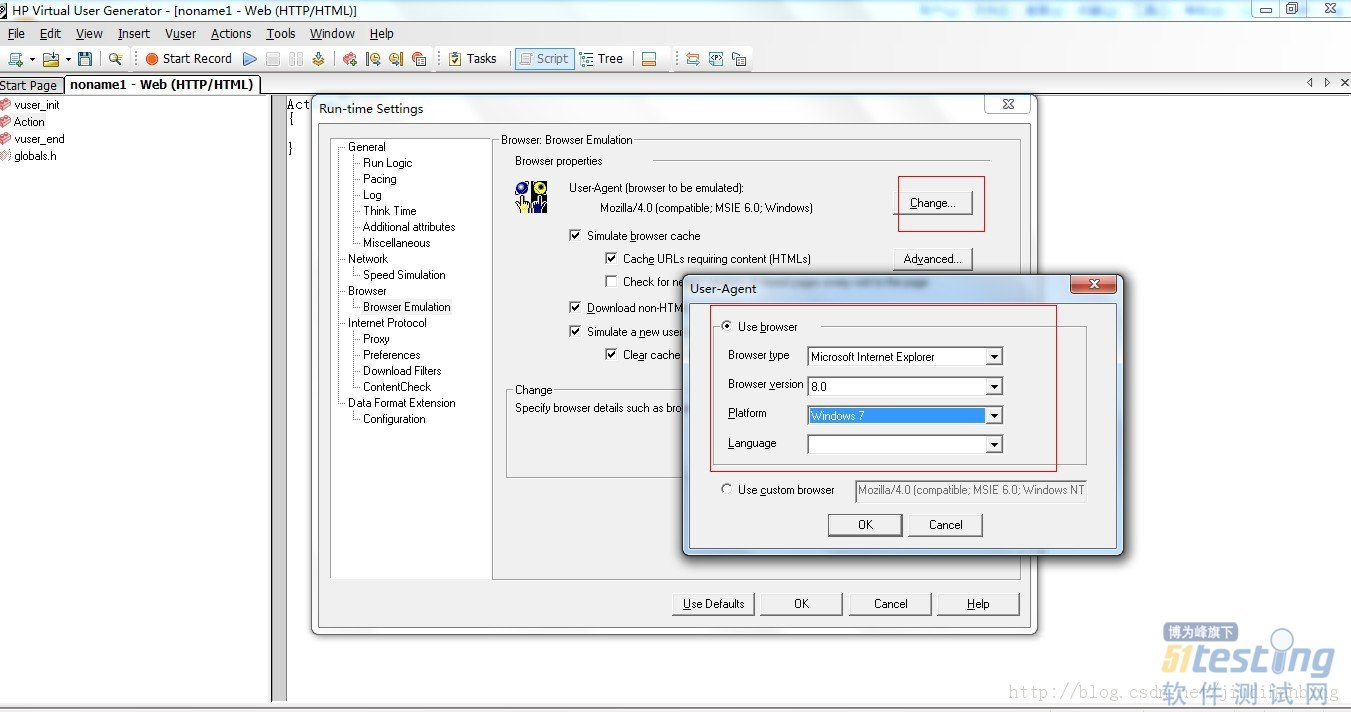The width and height of the screenshot is (1351, 712).
Task: Open the Platform dropdown
Action: [x=993, y=416]
